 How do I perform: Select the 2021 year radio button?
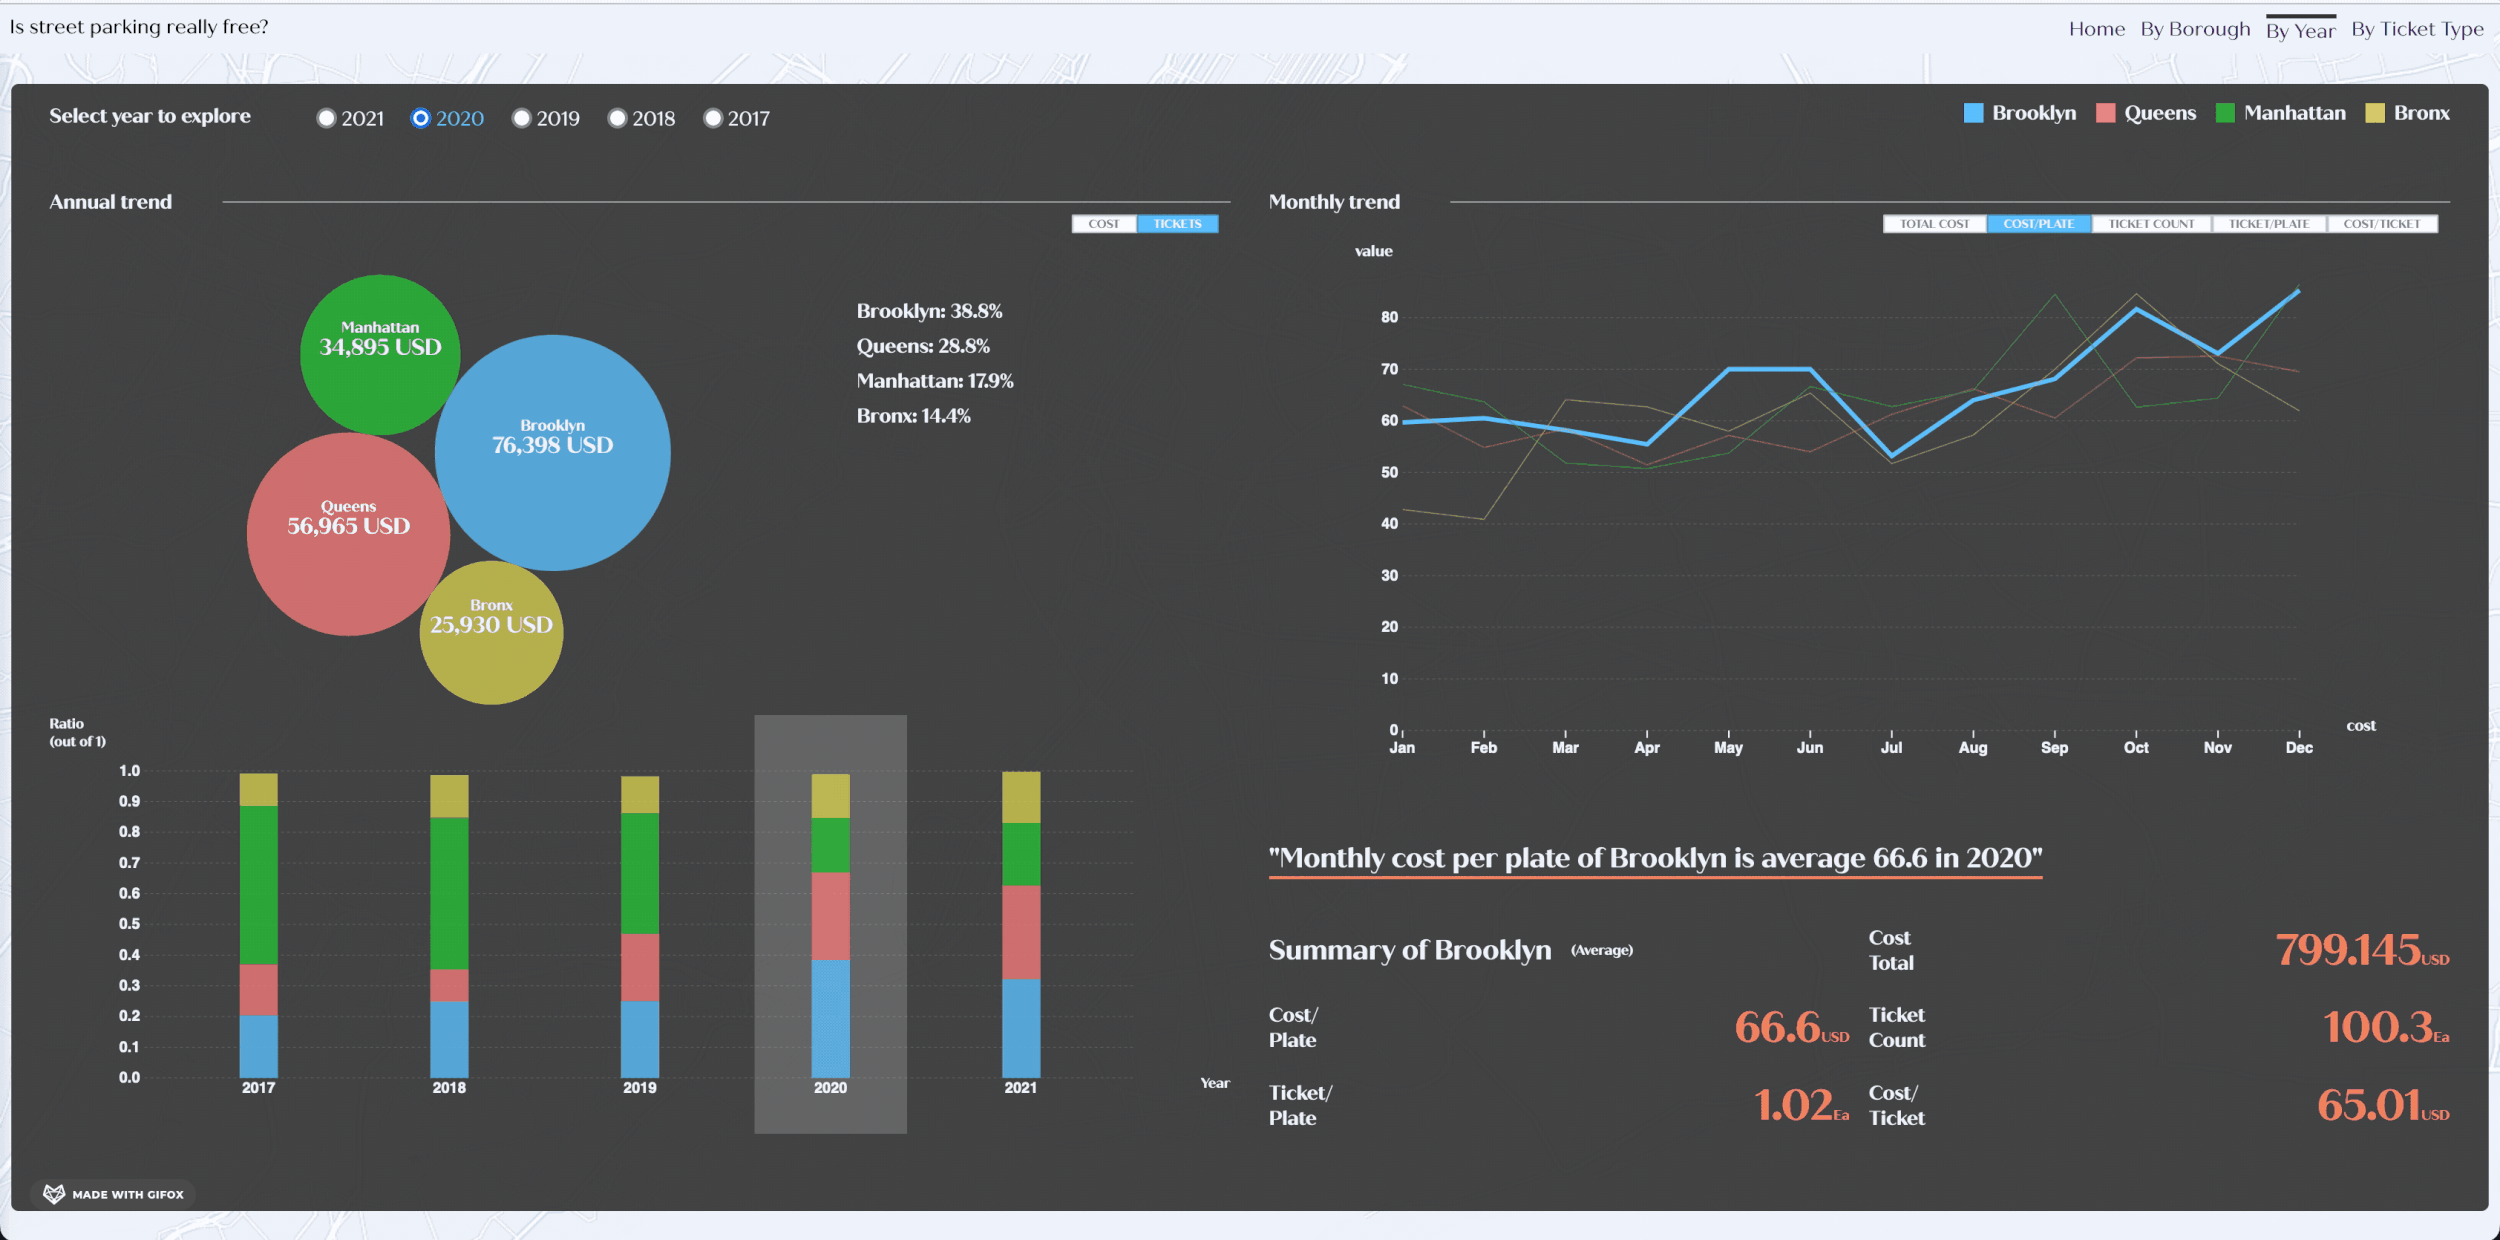(326, 118)
